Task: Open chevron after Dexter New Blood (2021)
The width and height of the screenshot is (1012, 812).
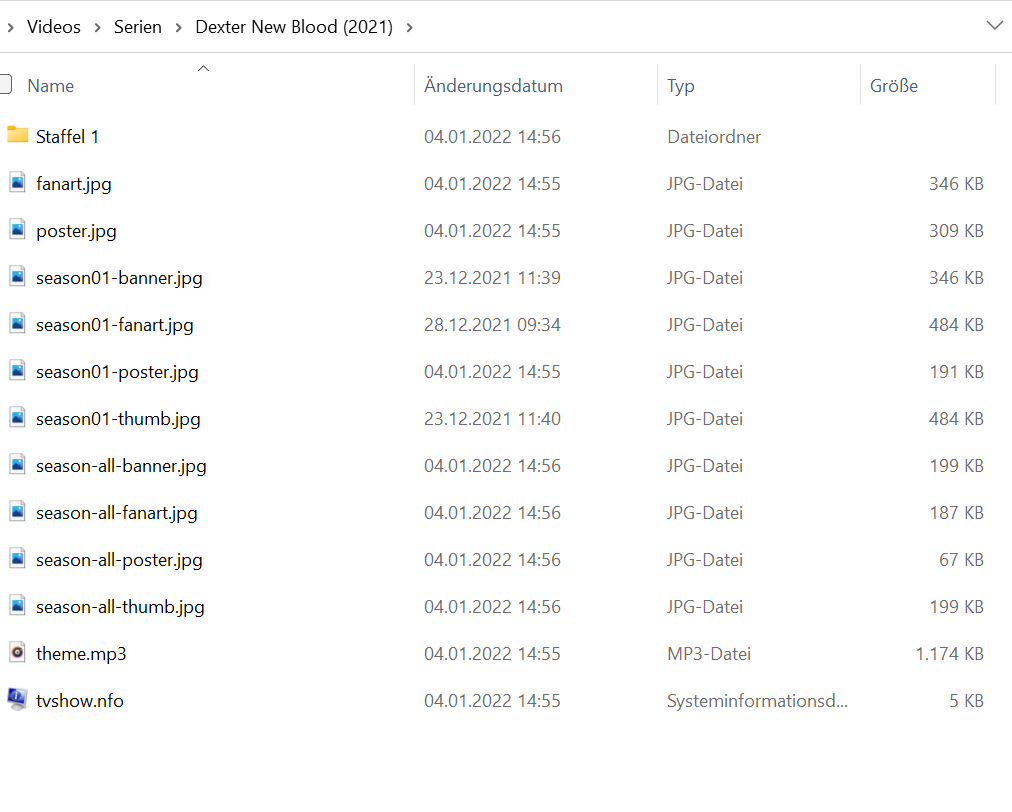Action: point(409,28)
